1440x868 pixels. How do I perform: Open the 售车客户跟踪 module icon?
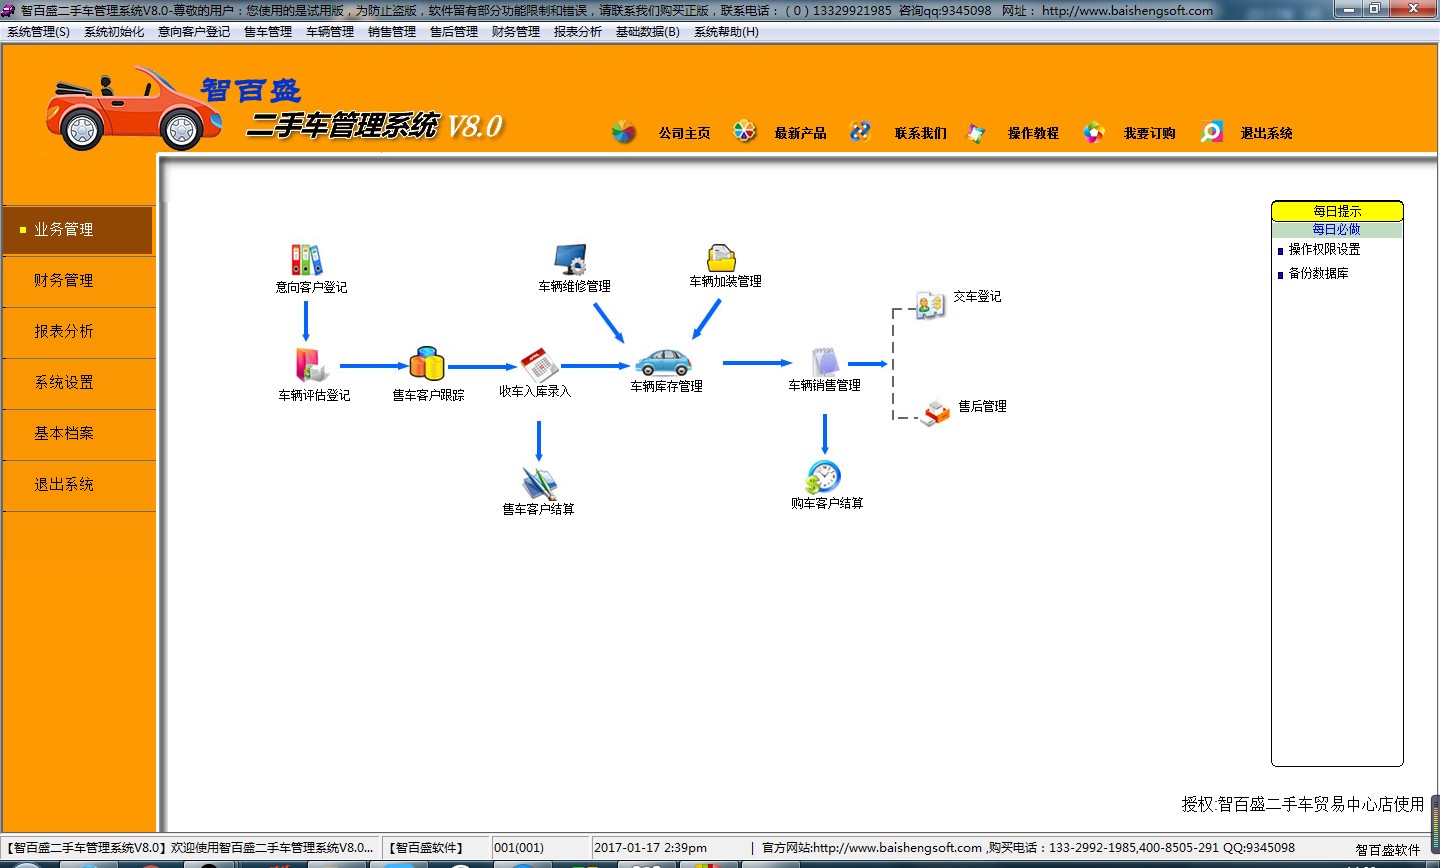(x=428, y=362)
